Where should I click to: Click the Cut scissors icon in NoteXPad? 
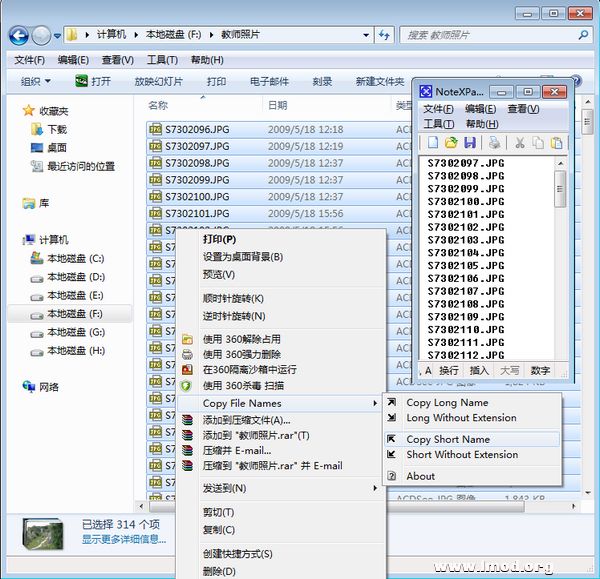519,143
